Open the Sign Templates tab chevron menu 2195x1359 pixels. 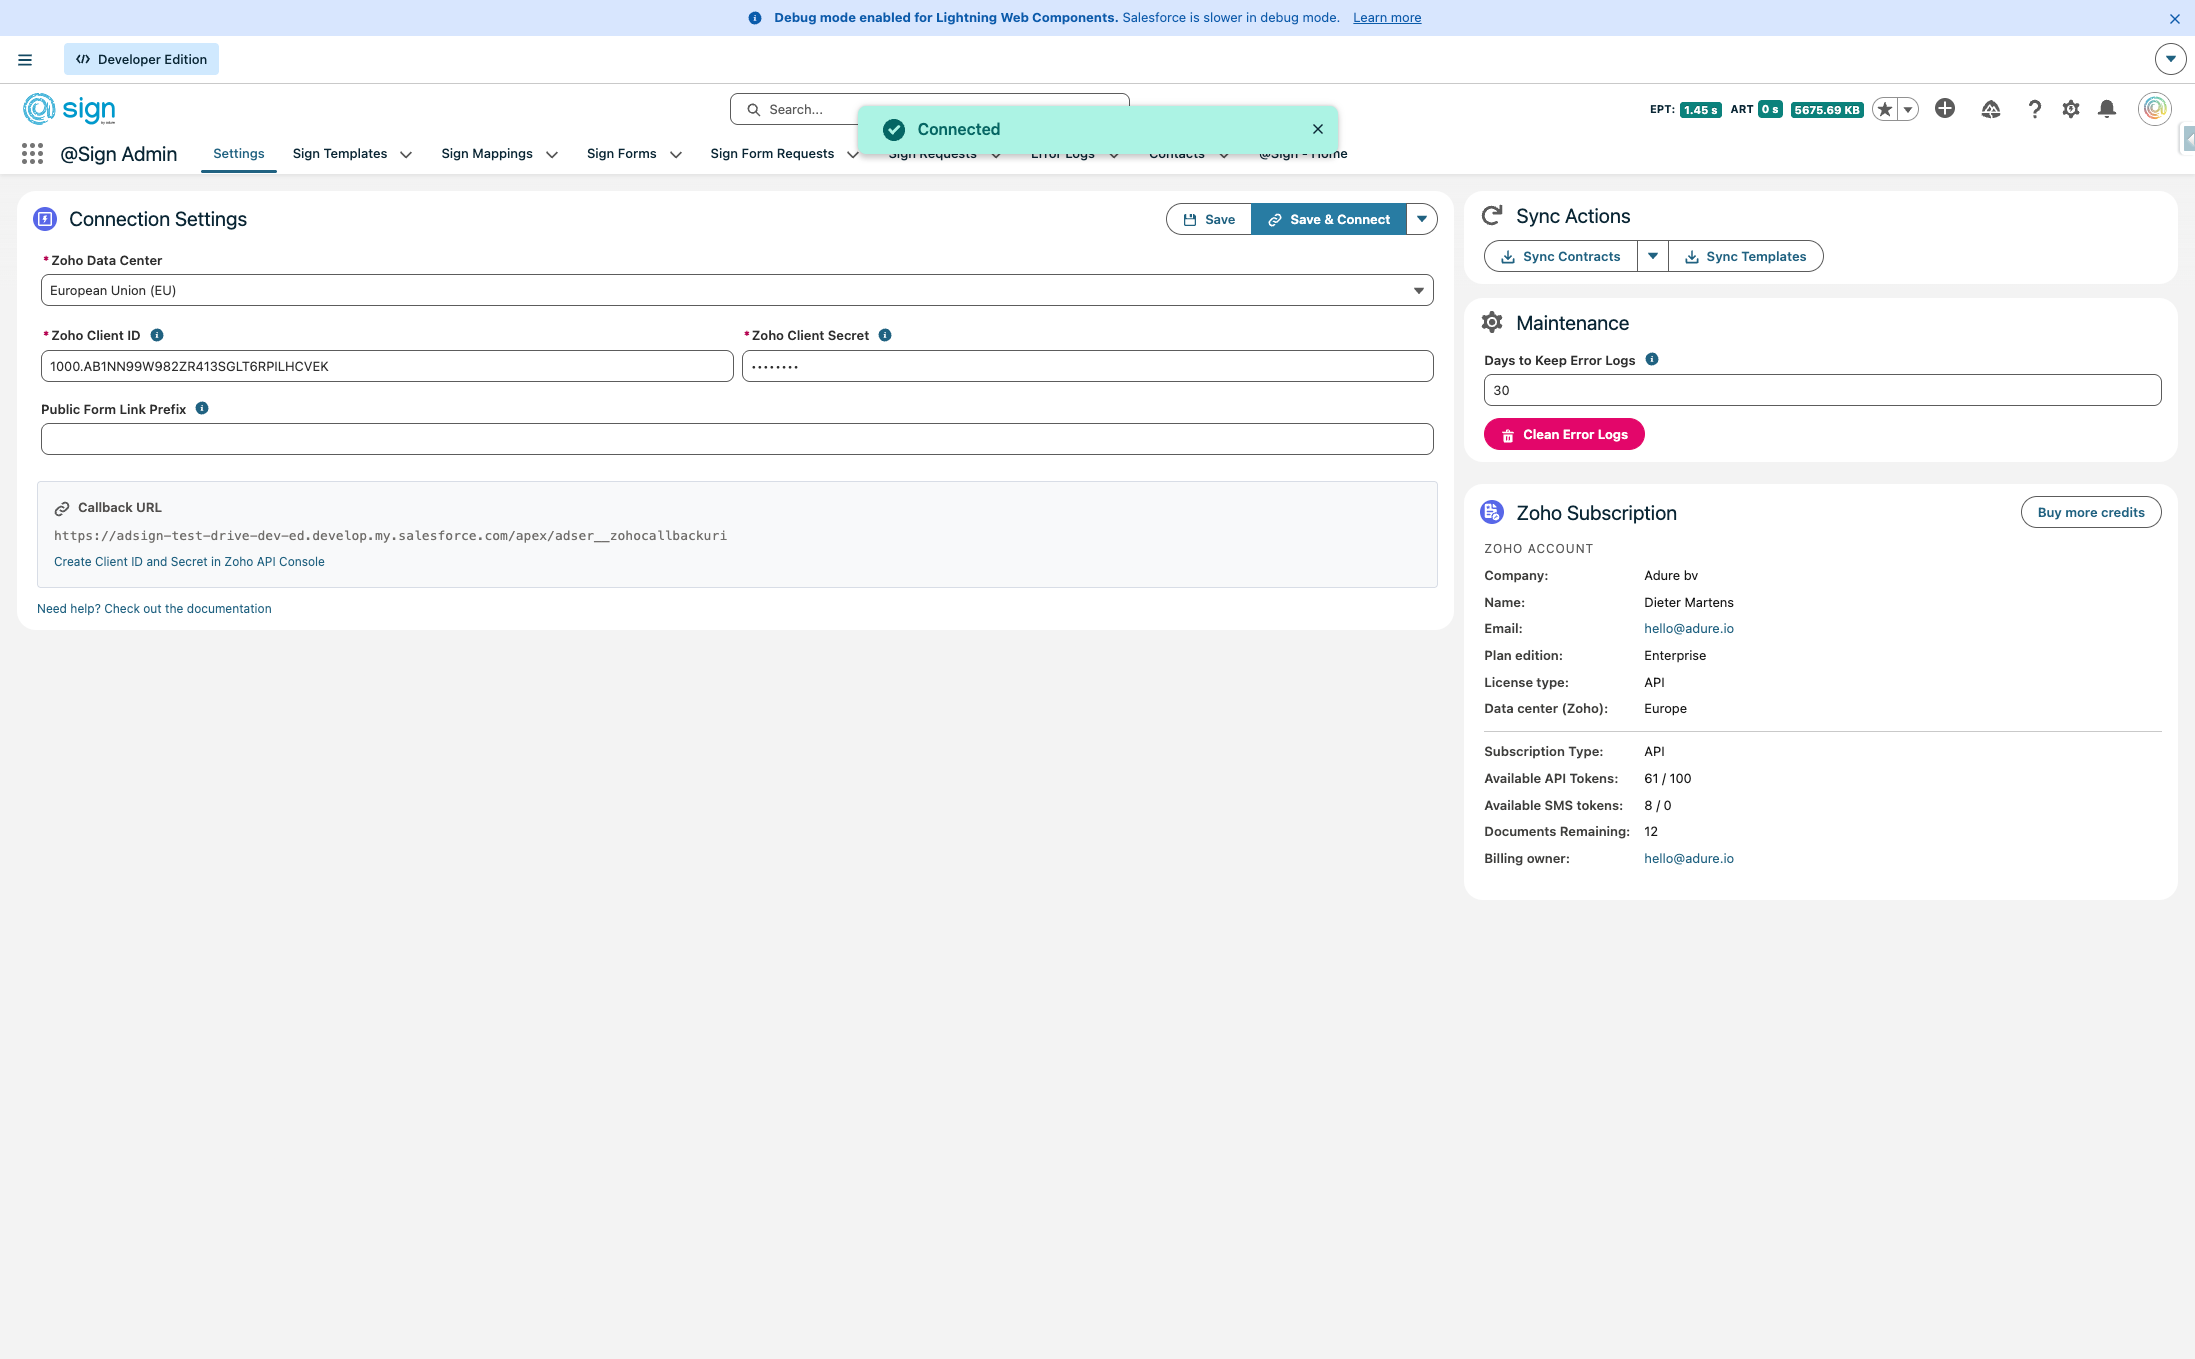tap(406, 155)
